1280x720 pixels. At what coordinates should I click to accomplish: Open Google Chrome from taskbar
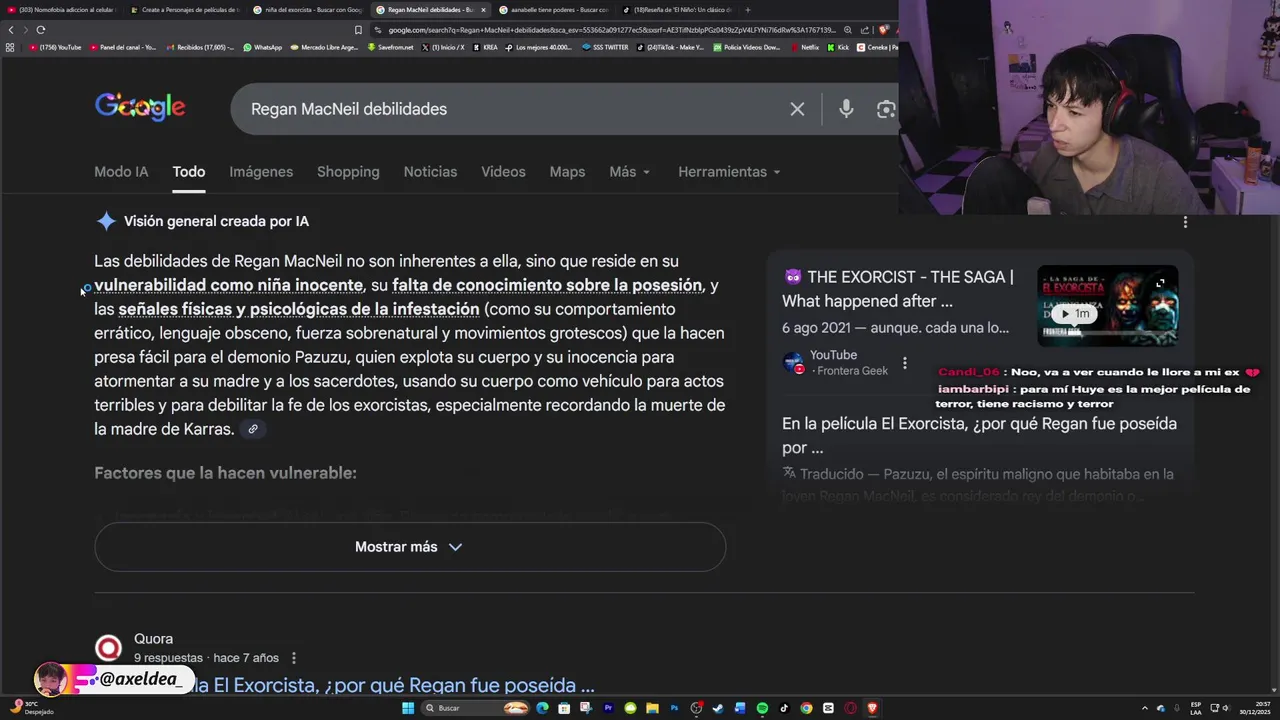click(806, 708)
